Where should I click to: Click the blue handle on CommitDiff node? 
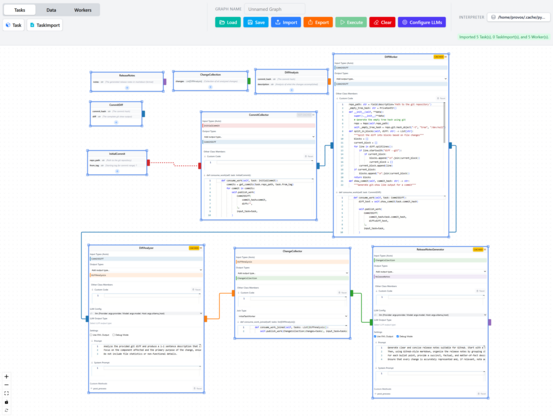144,114
